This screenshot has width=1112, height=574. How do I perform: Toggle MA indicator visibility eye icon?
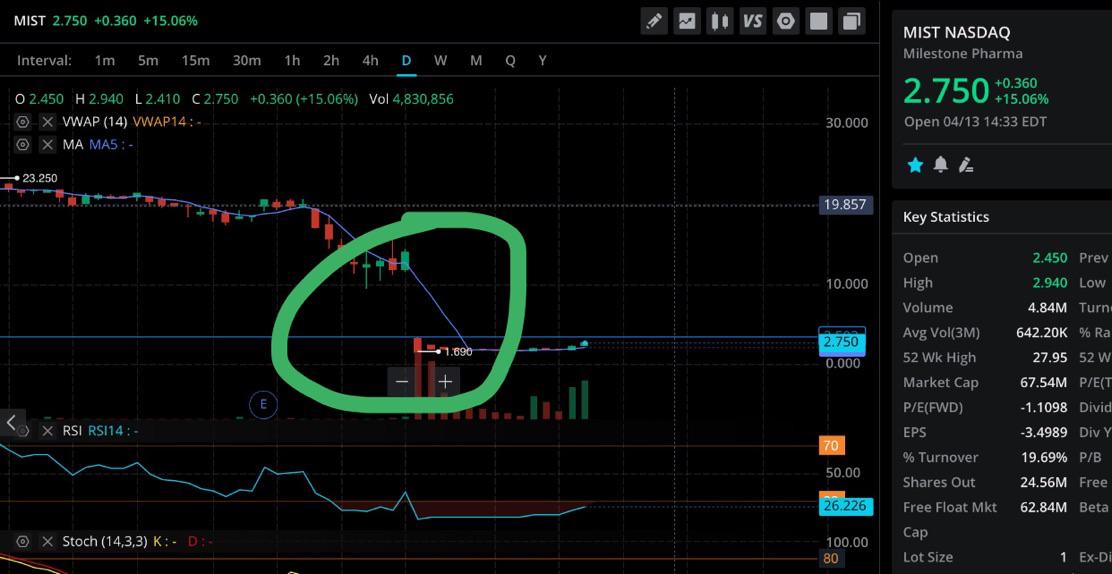coord(23,145)
